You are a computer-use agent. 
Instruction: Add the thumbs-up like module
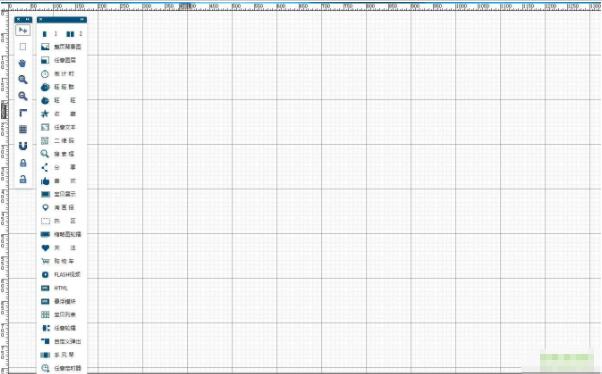[59, 181]
